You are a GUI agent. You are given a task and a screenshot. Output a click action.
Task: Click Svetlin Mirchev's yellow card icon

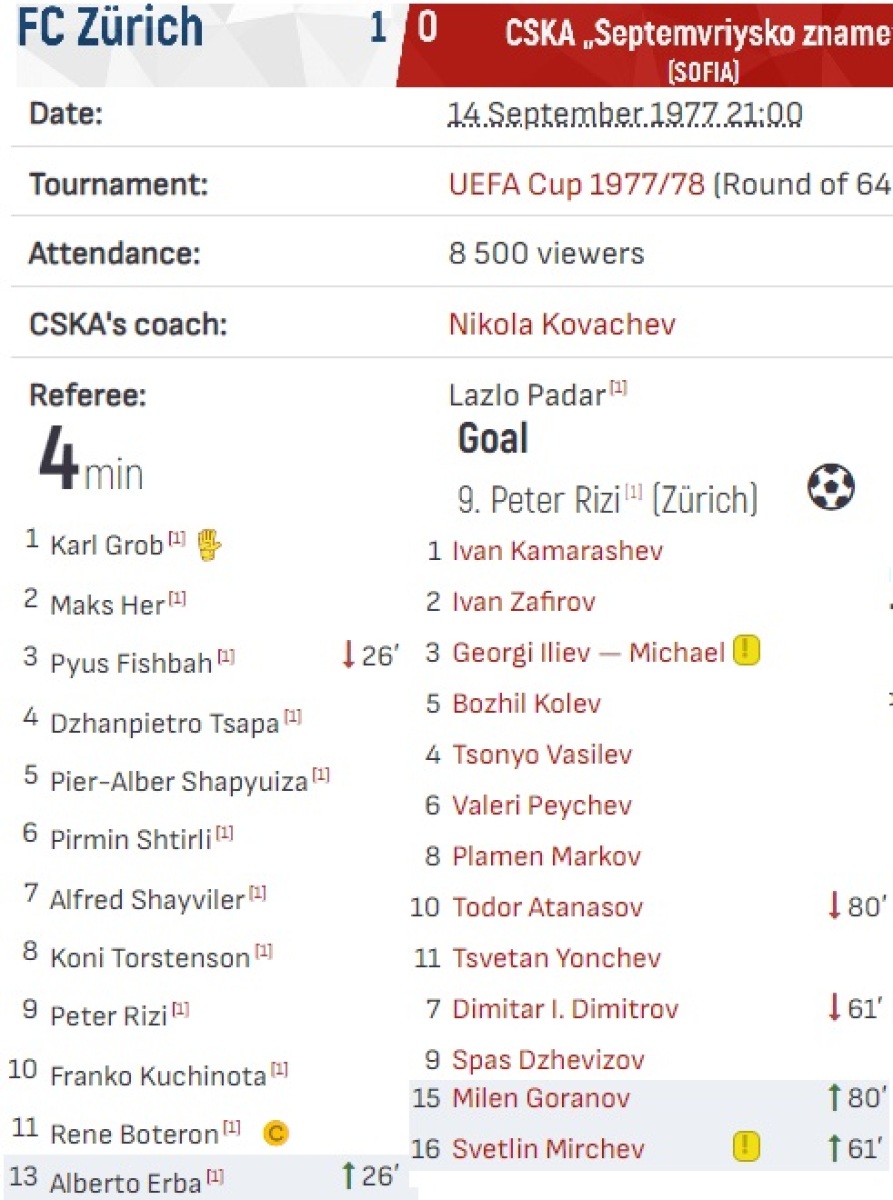746,1148
